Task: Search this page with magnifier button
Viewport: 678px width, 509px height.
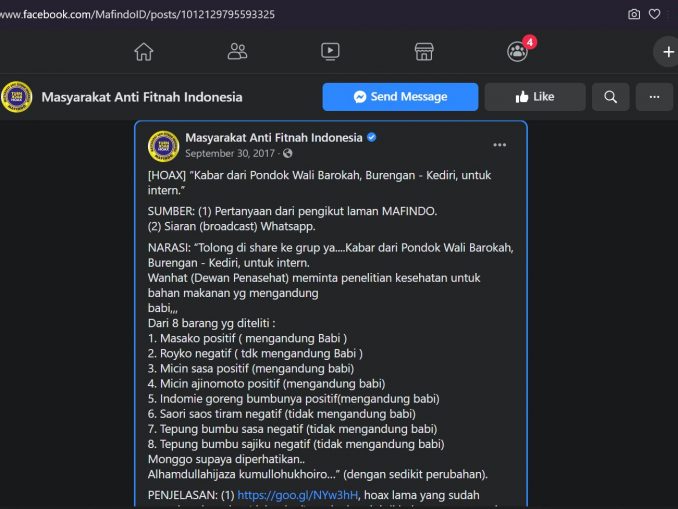Action: 610,97
